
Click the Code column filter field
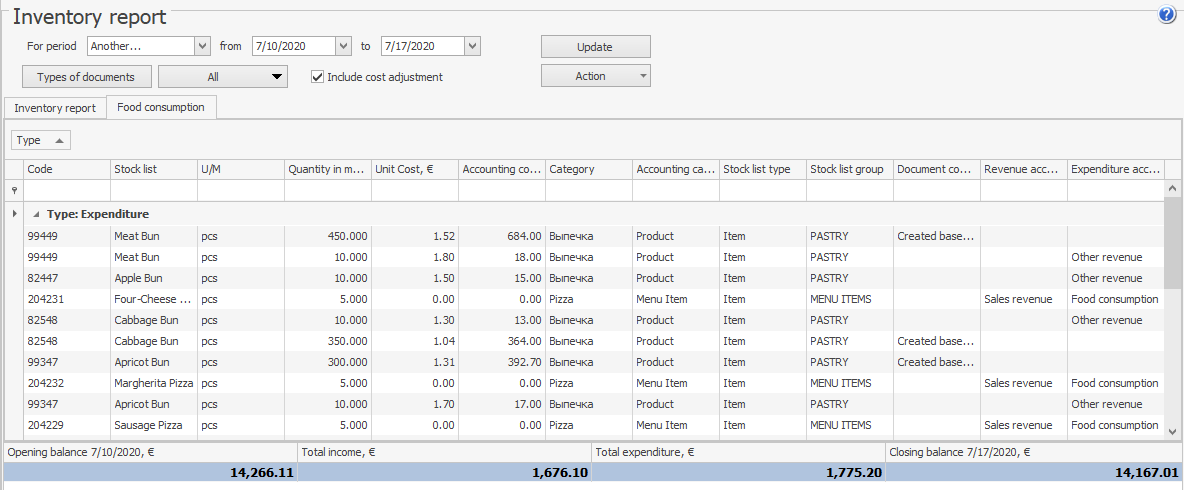pos(66,190)
